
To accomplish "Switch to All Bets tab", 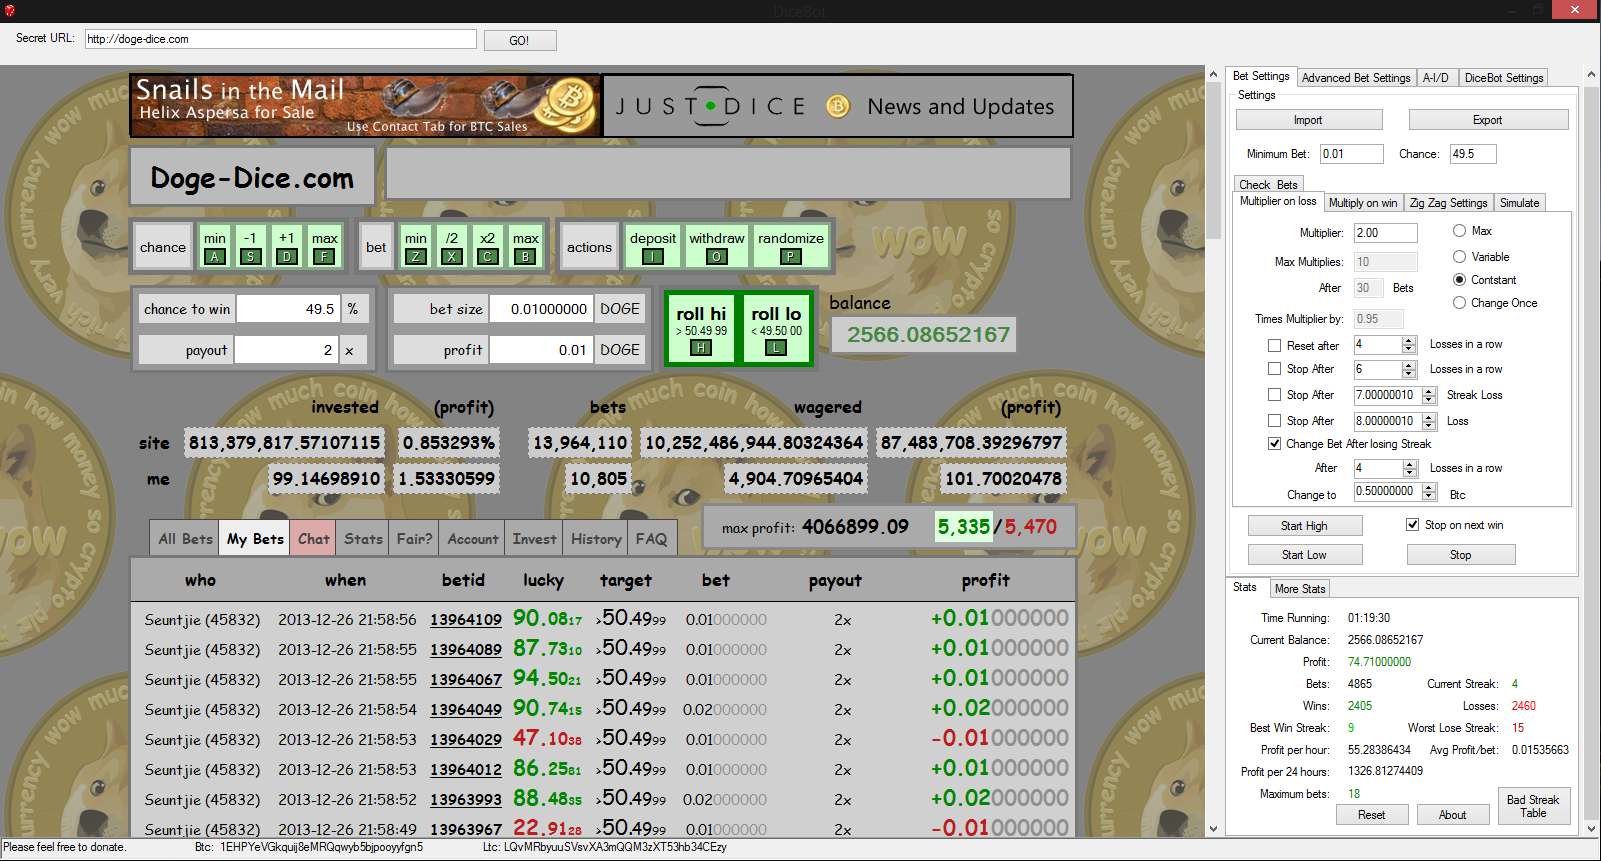I will click(185, 539).
